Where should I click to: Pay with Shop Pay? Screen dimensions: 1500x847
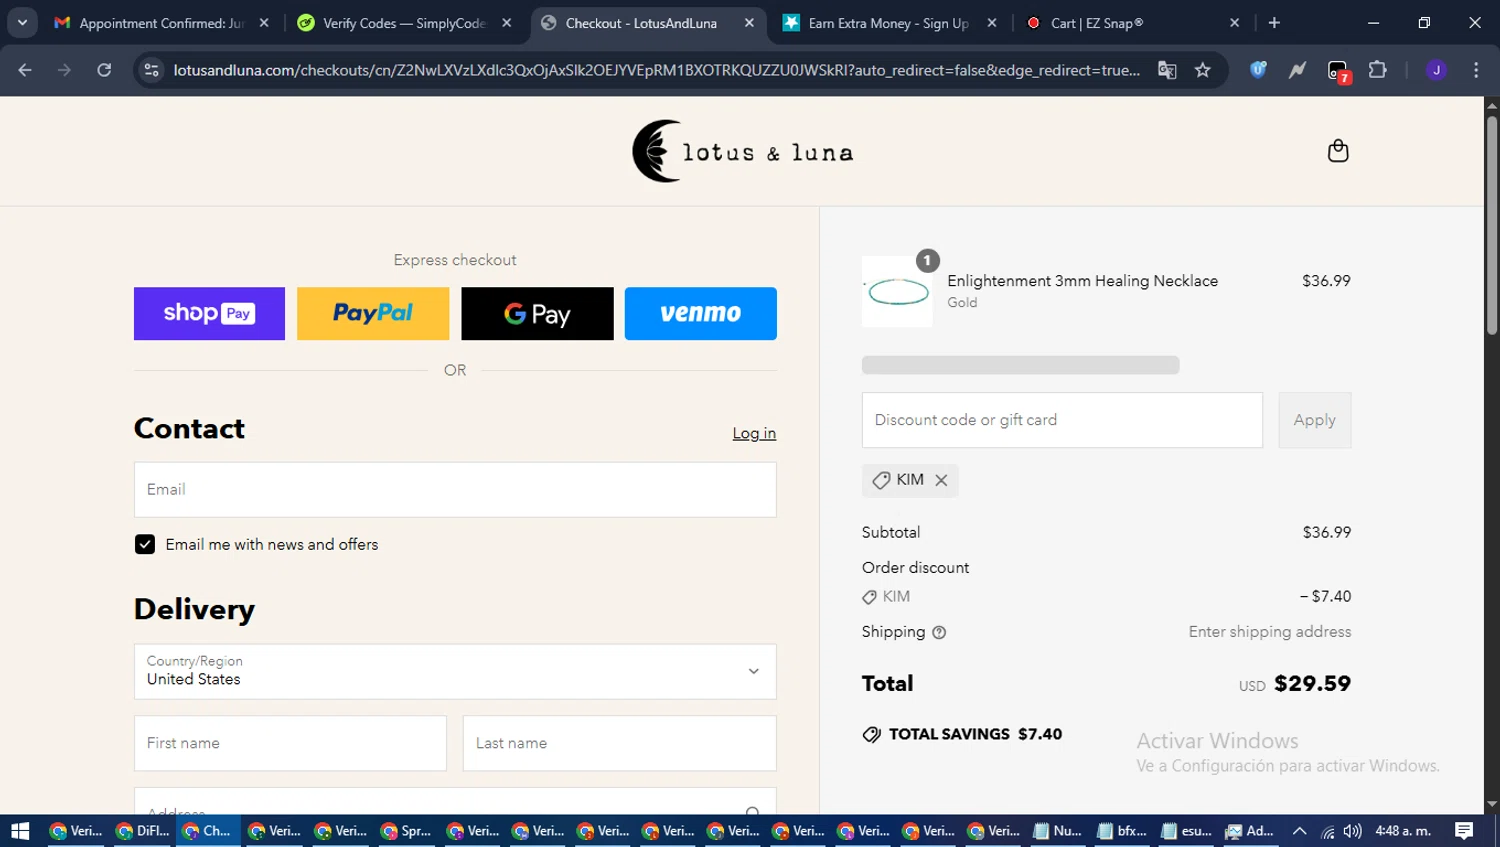pyautogui.click(x=209, y=313)
